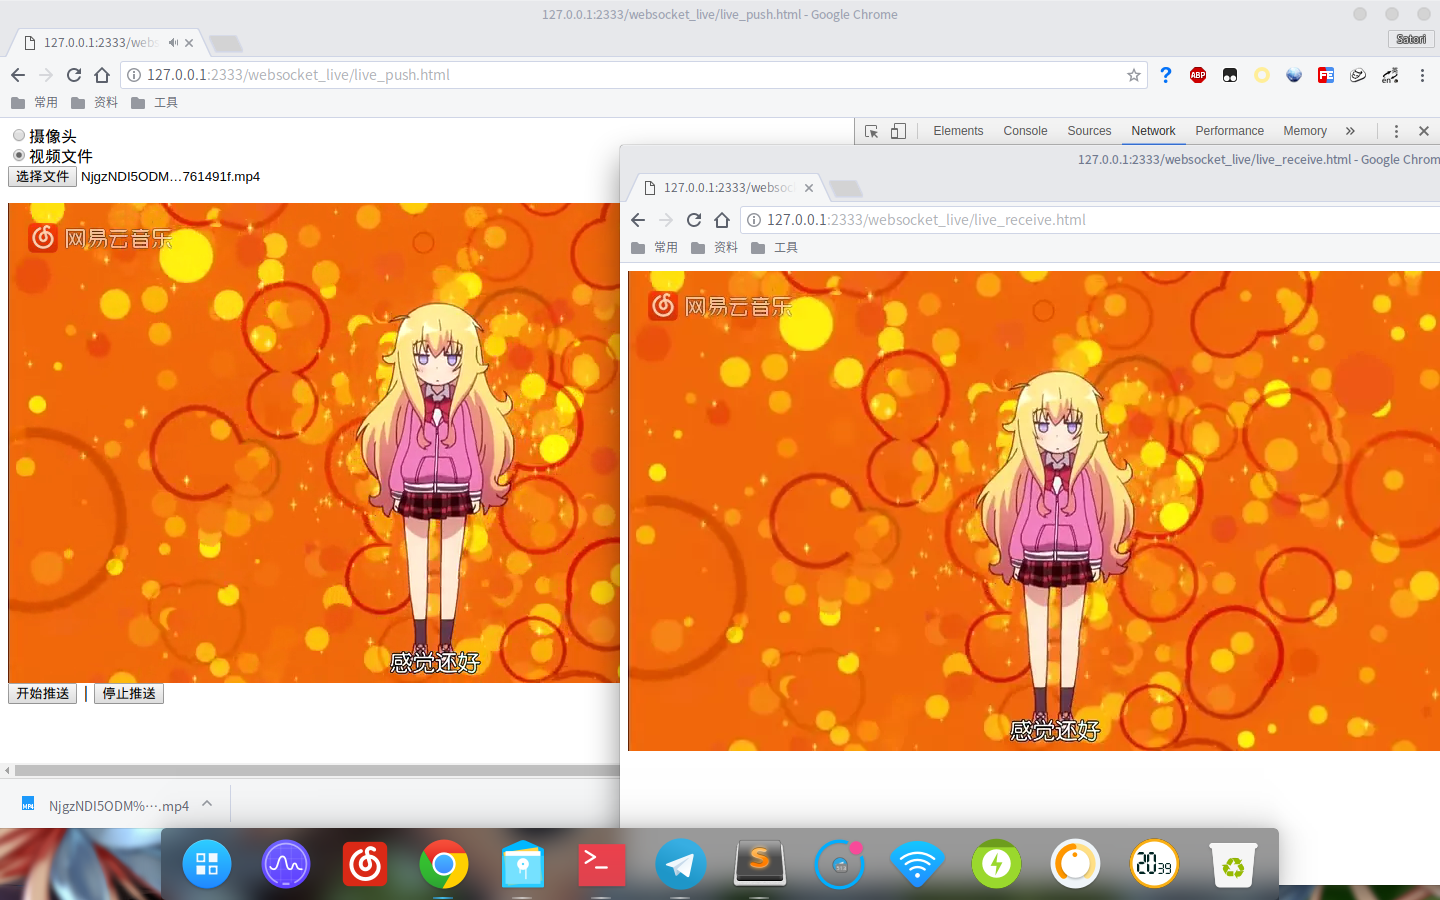Reload the live_push page
Screen dimensions: 1440x900
coord(74,75)
